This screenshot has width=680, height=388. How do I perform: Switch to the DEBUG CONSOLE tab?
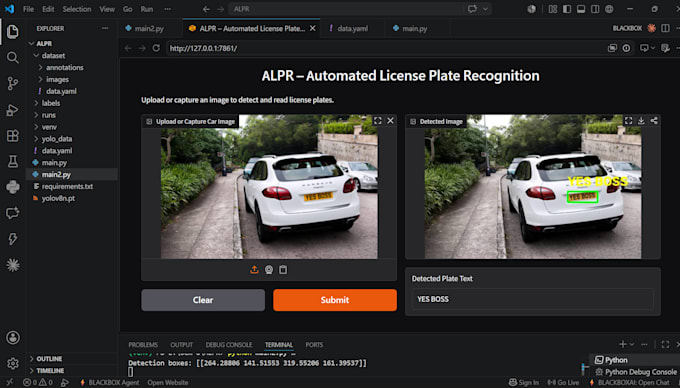click(229, 345)
